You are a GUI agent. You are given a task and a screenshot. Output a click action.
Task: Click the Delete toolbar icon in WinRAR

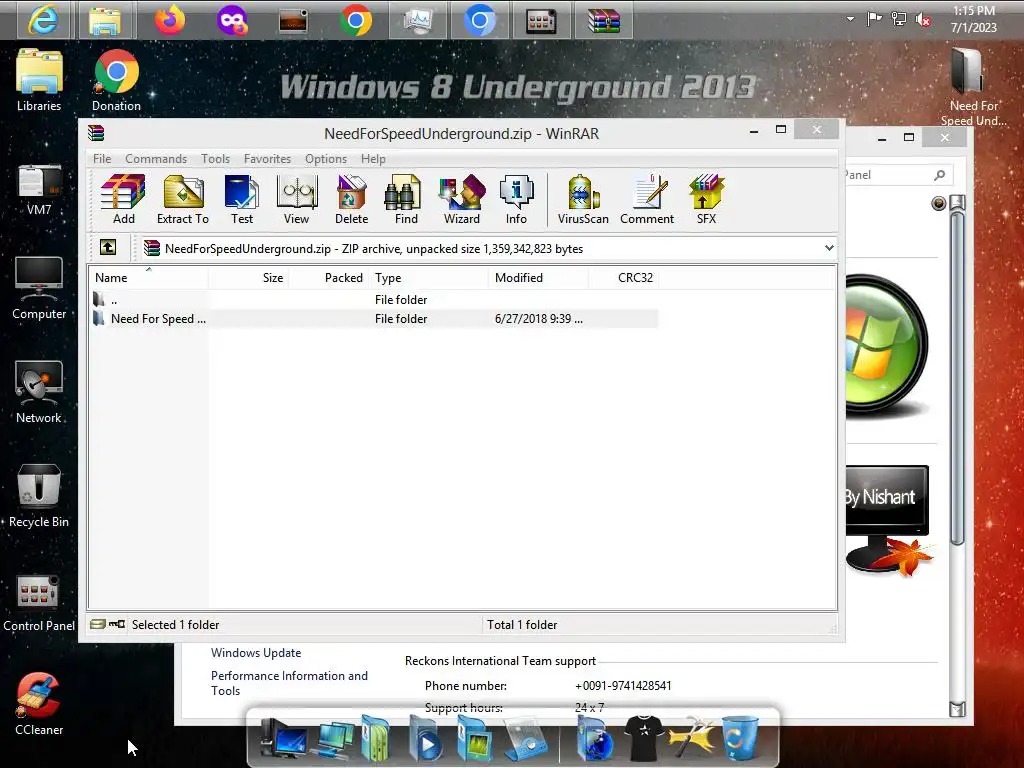[x=351, y=200]
